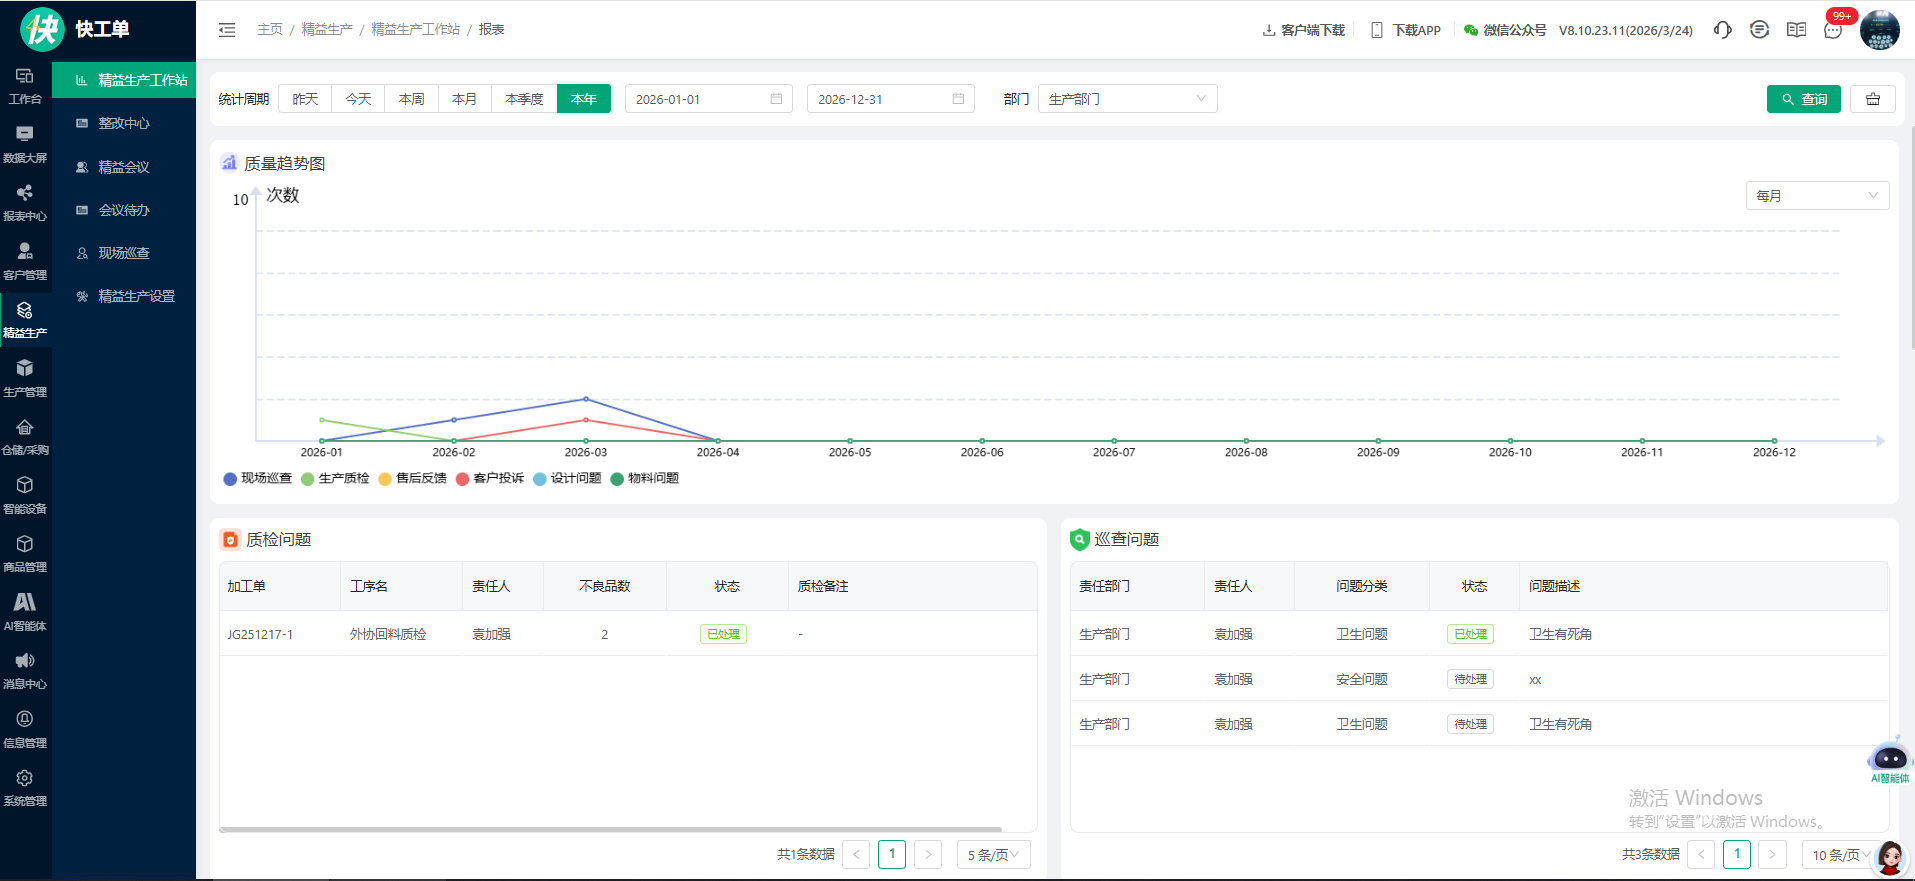Click the green 查询 search button
This screenshot has height=881, width=1915.
(1803, 99)
